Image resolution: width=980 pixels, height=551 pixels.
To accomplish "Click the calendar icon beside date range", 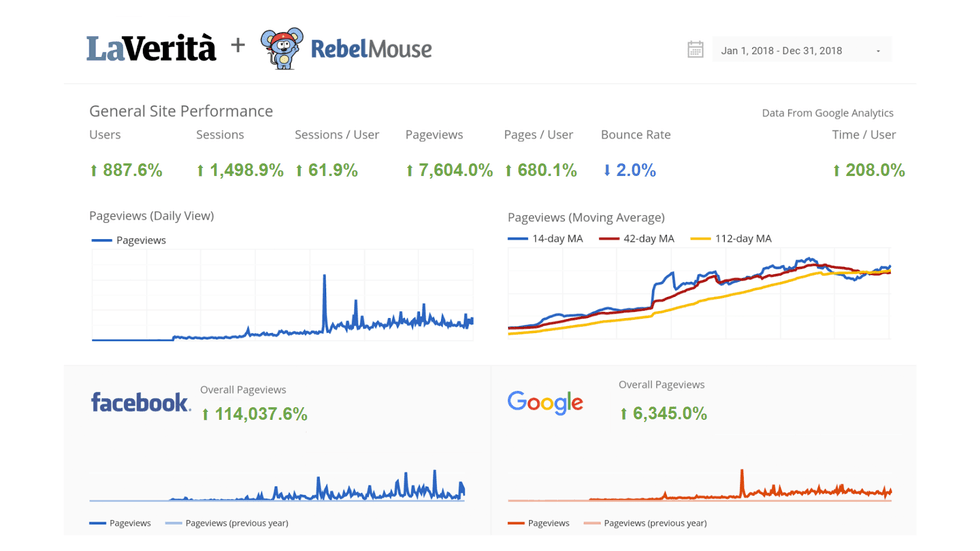I will click(695, 50).
